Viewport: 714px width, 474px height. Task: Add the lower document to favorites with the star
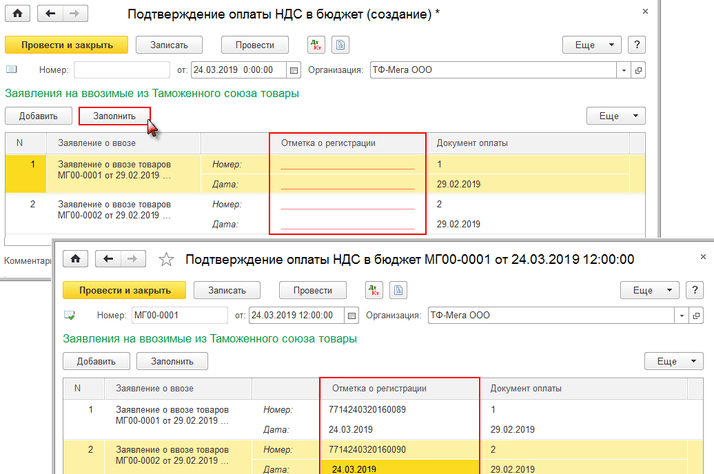click(167, 258)
